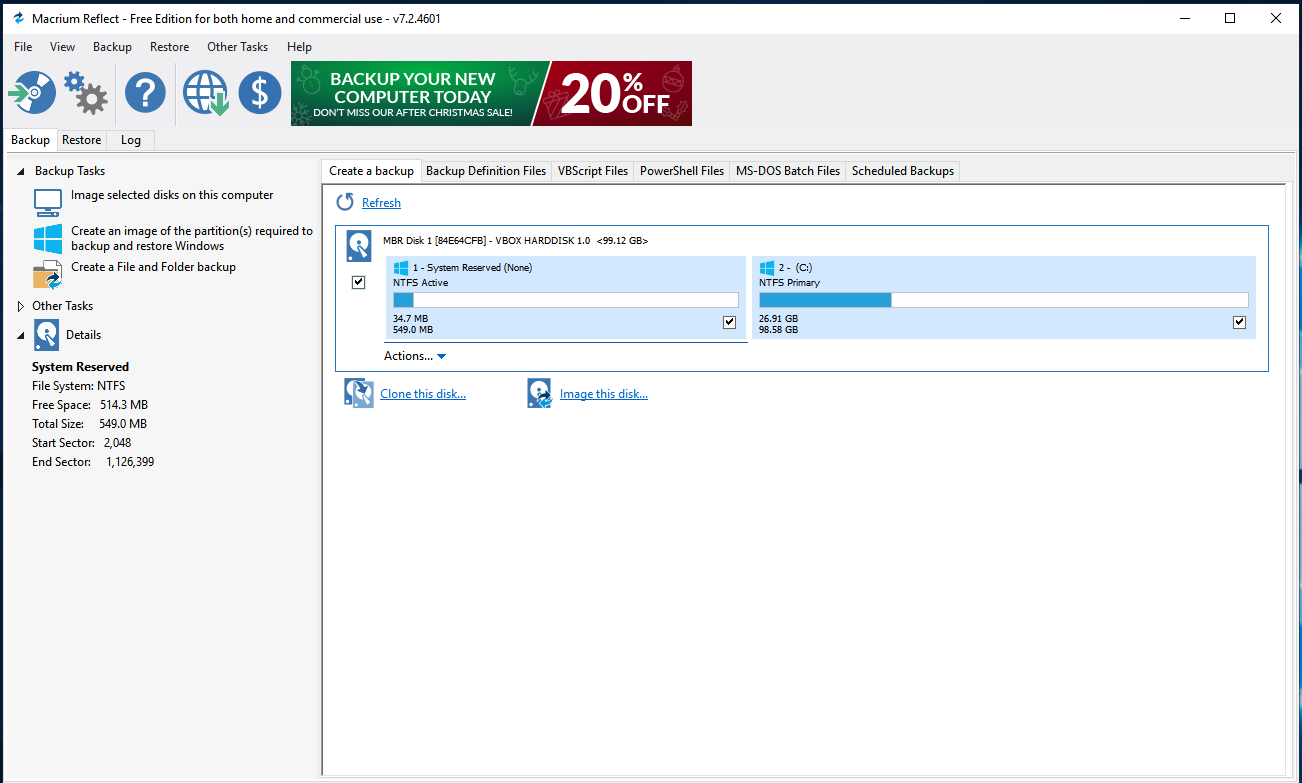Click the System Reserved partition usage bar

point(566,300)
